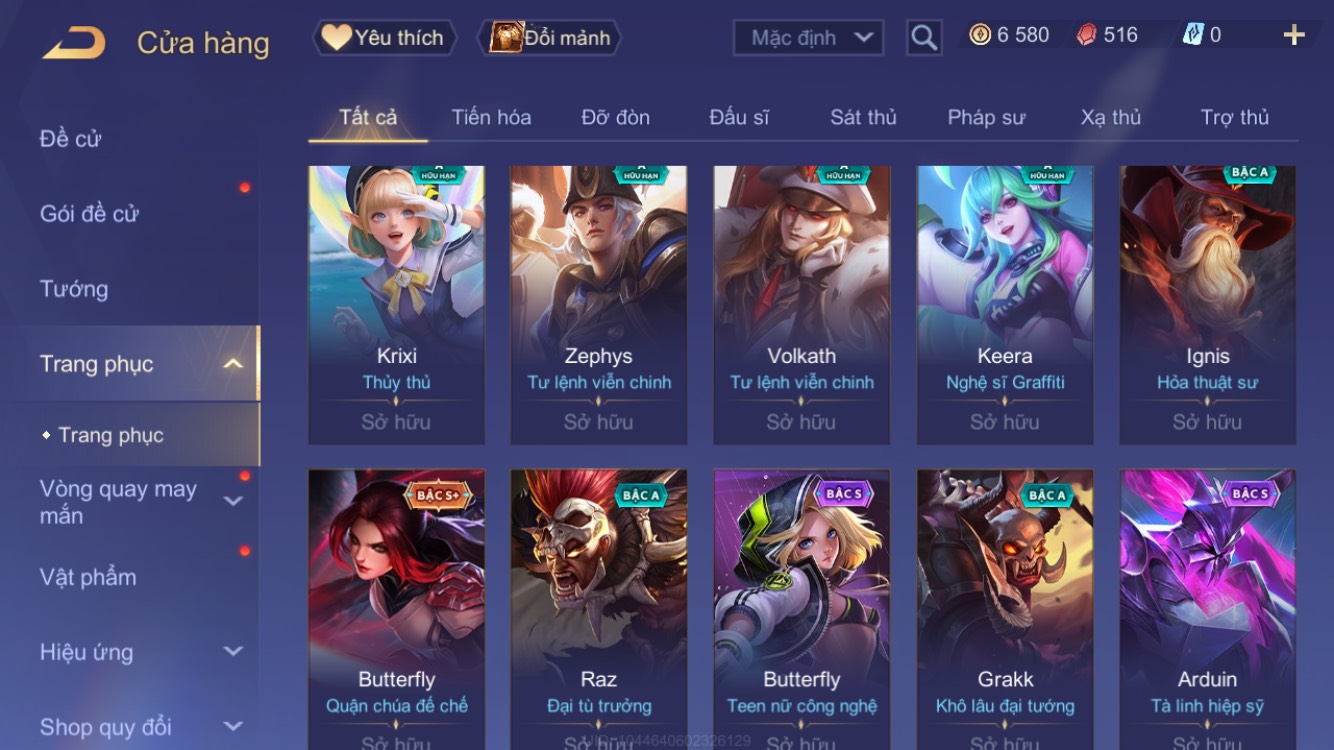Viewport: 1334px width, 750px height.
Task: Switch to the Pháp sư tab
Action: [x=986, y=117]
